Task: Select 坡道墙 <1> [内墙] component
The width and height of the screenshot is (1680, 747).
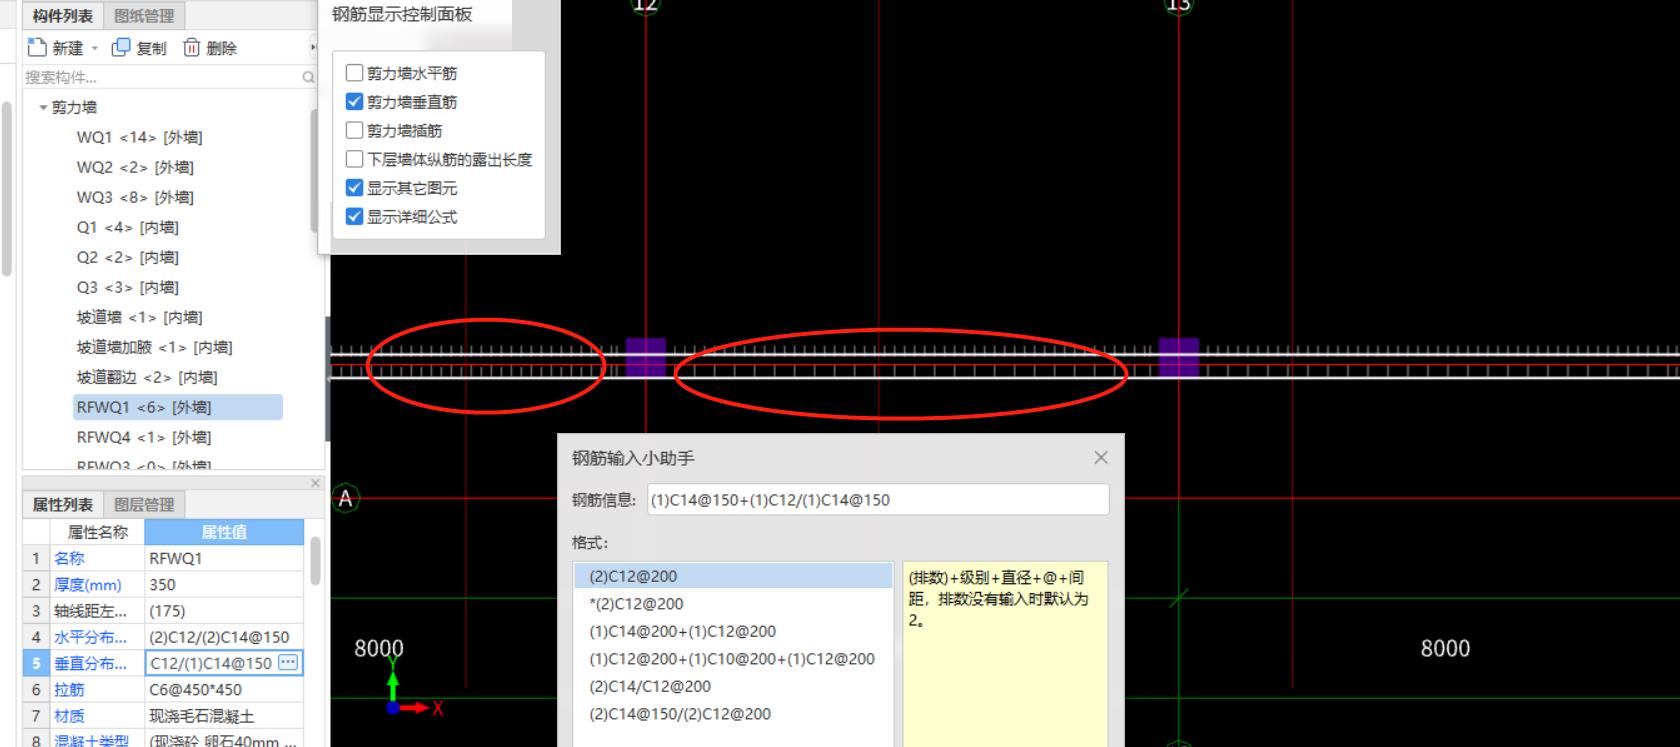Action: point(139,317)
